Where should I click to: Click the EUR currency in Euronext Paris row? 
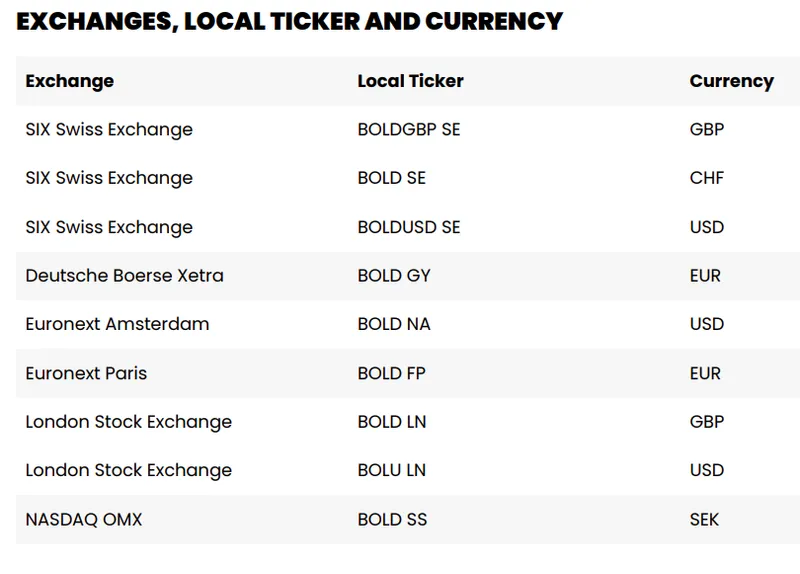click(x=705, y=373)
